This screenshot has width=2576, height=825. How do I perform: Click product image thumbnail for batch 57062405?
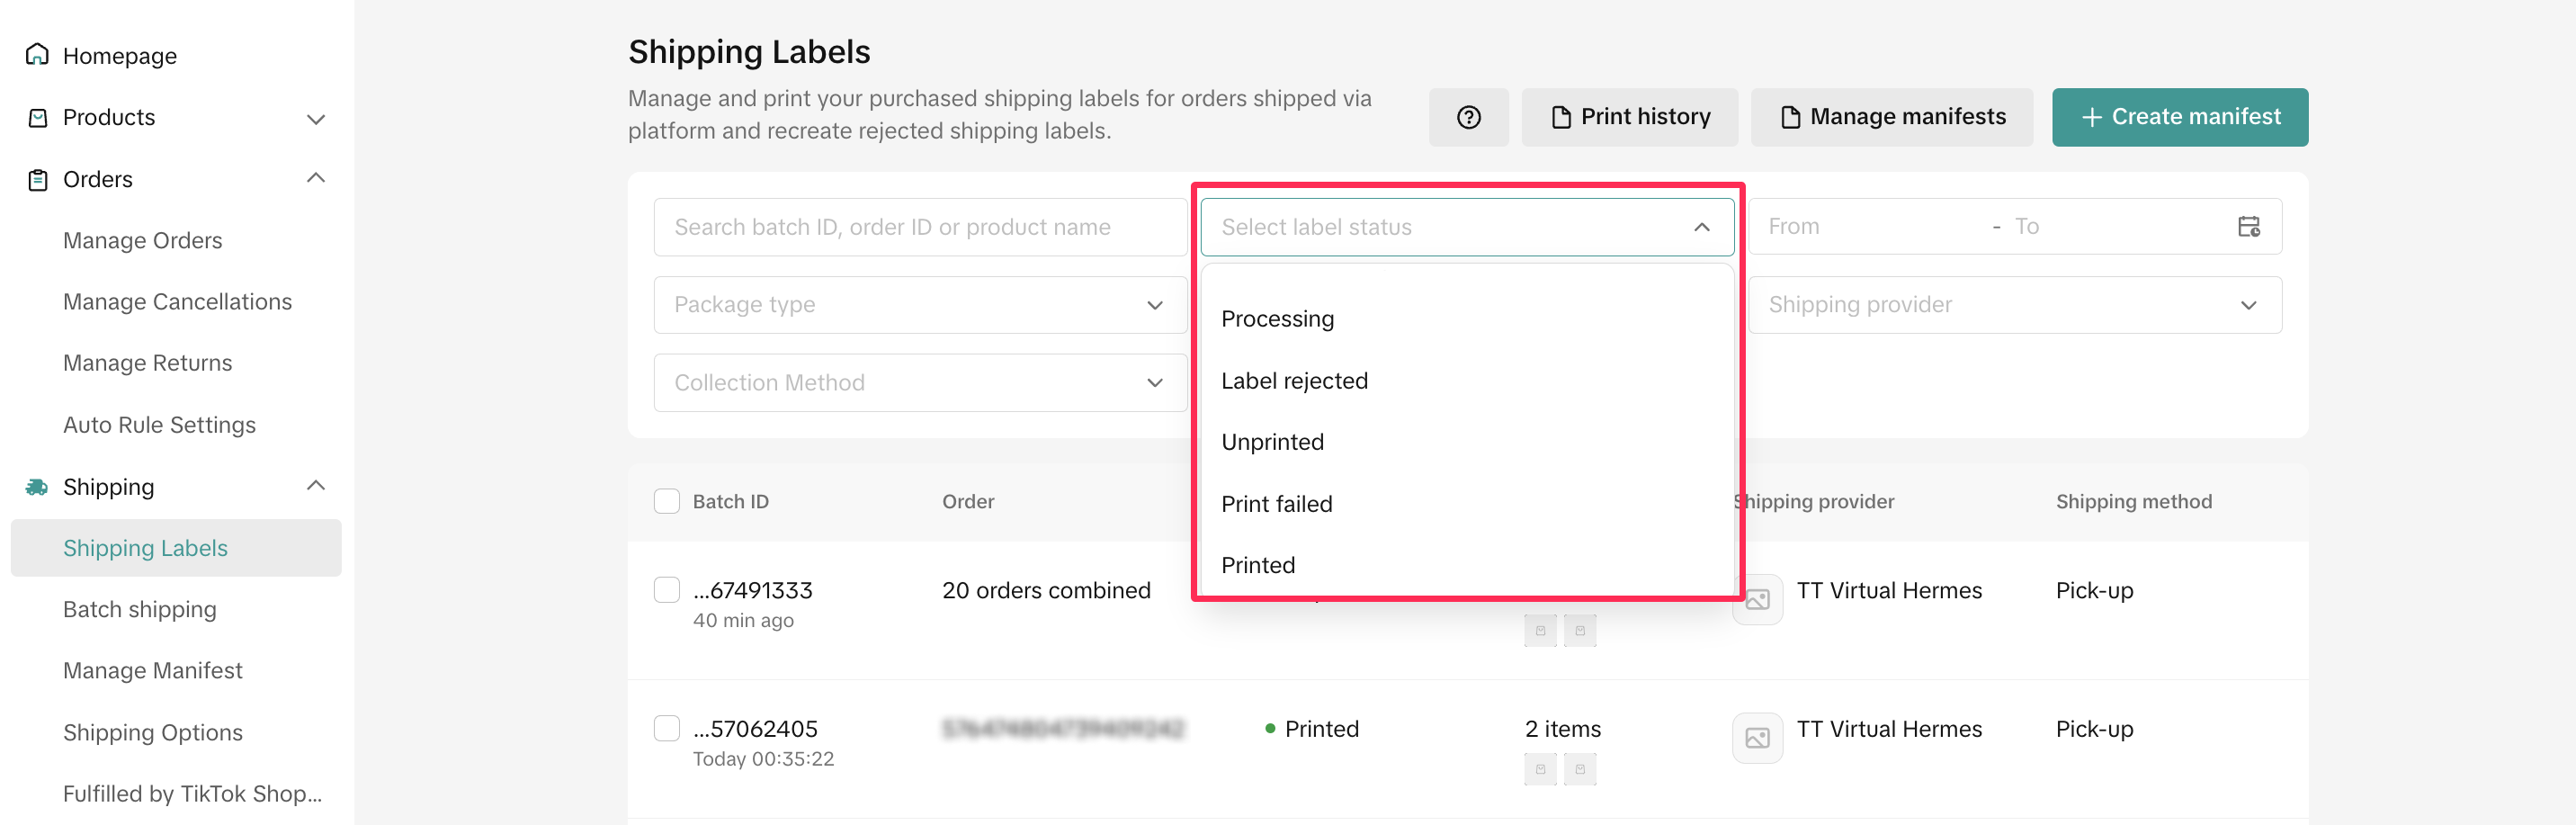pos(1540,769)
